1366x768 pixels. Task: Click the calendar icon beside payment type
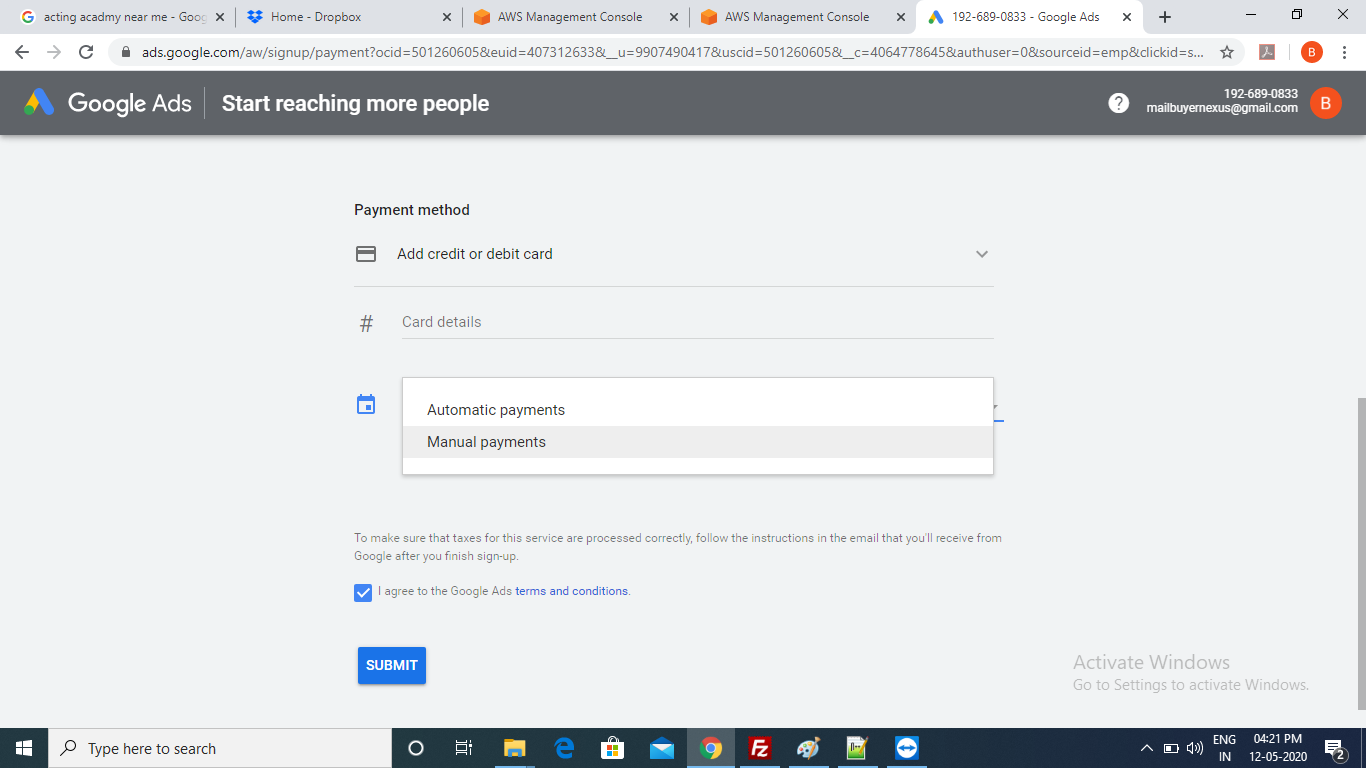(366, 404)
